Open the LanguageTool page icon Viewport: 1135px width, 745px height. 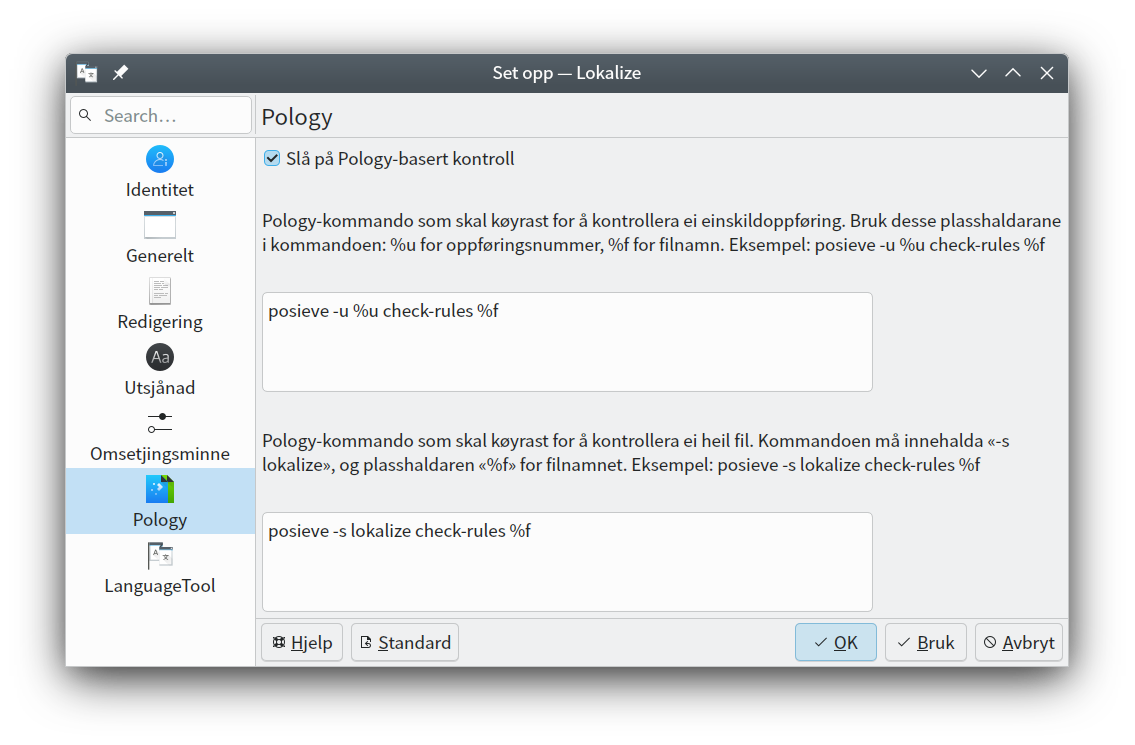tap(160, 555)
